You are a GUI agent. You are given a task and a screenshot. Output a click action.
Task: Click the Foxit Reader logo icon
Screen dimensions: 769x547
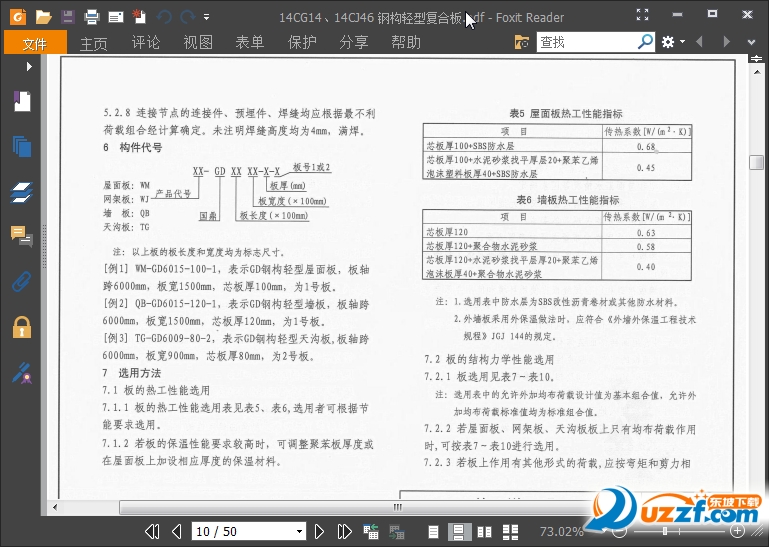coord(18,17)
